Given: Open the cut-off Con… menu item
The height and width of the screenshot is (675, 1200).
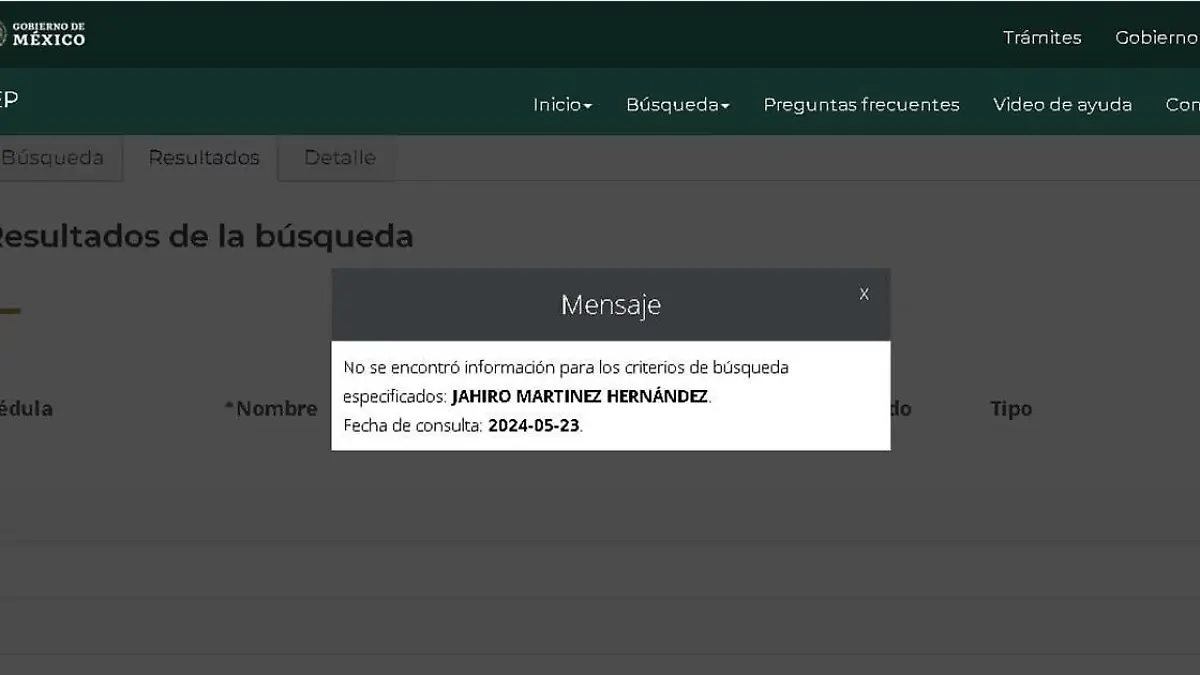Looking at the screenshot, I should pyautogui.click(x=1182, y=105).
